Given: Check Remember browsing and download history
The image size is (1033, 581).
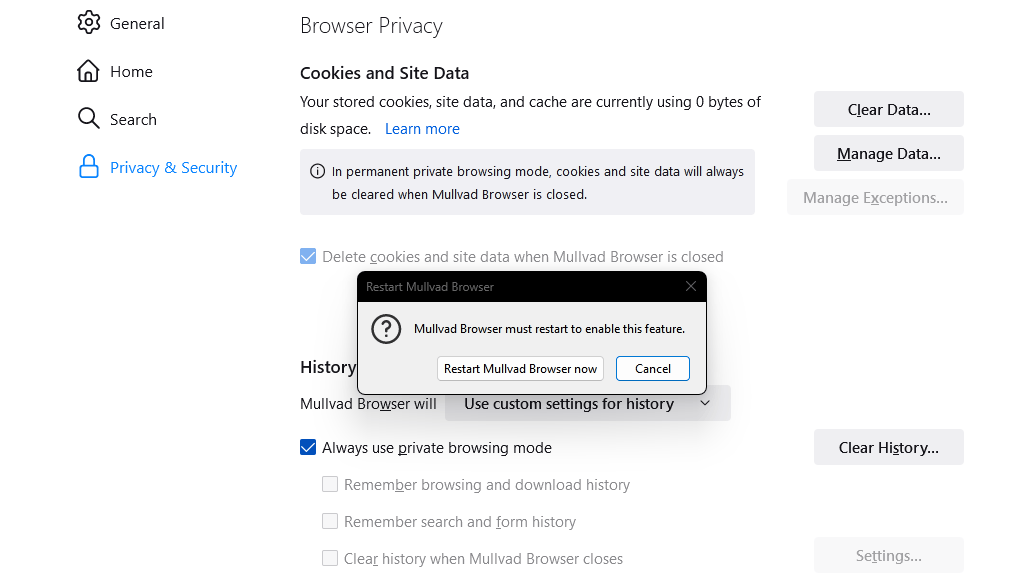Looking at the screenshot, I should (x=330, y=484).
